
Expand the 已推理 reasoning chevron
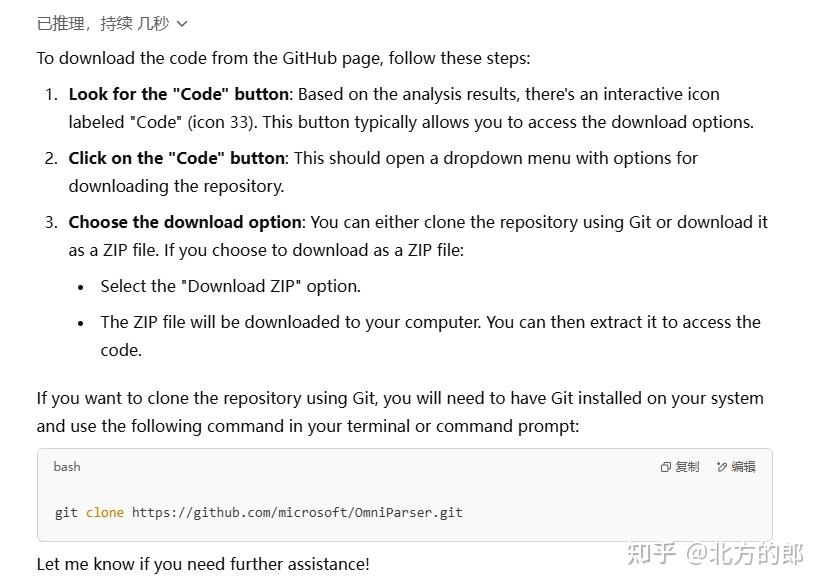(182, 24)
